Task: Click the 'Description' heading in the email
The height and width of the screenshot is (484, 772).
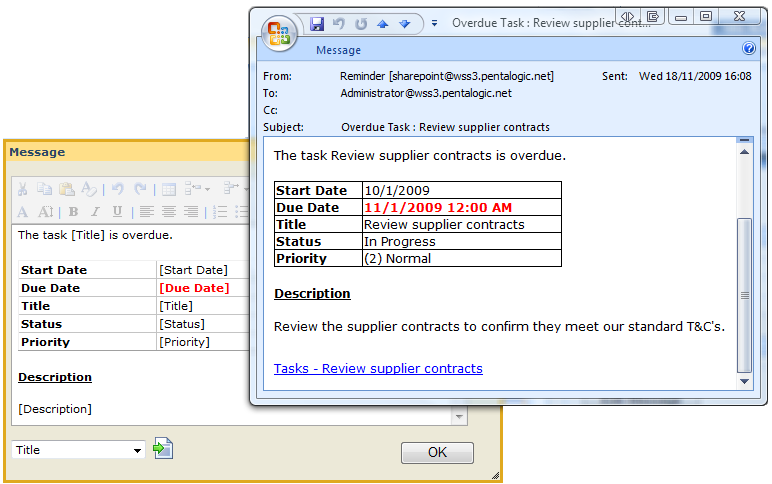Action: tap(312, 293)
